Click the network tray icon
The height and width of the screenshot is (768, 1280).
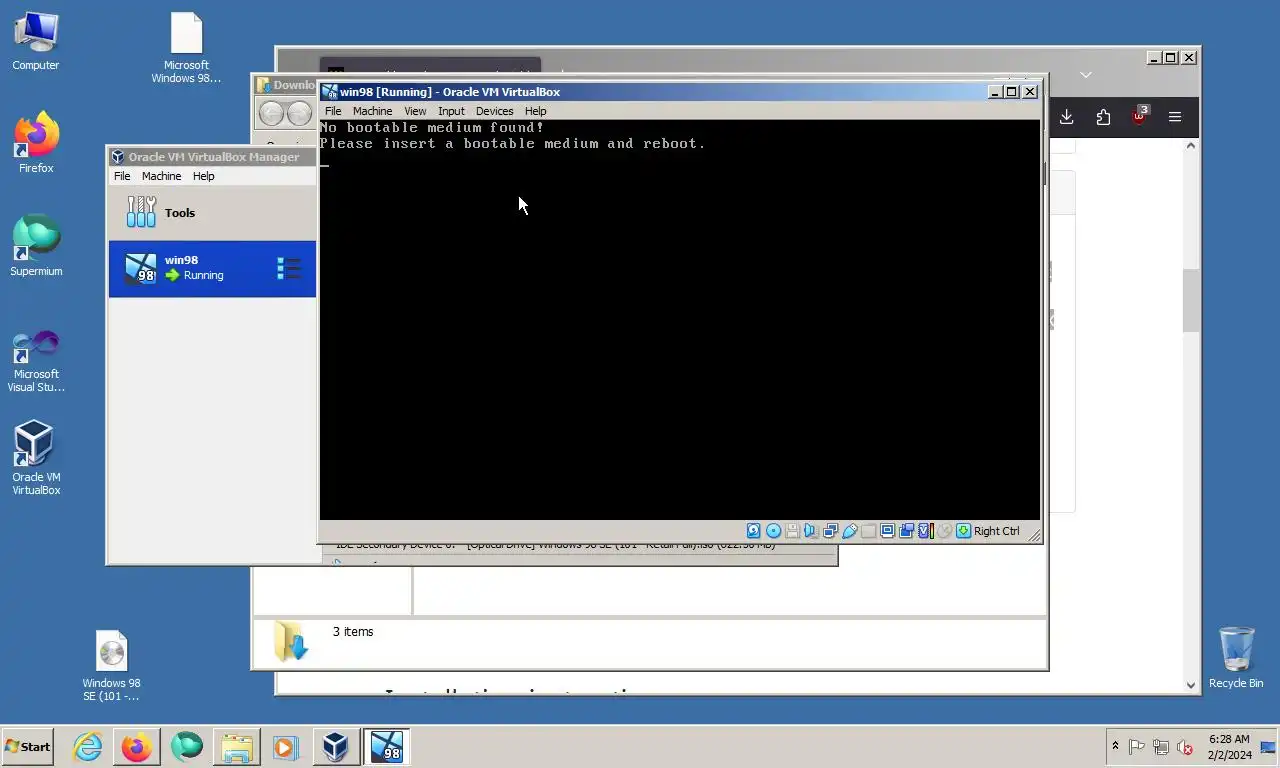pos(1160,747)
